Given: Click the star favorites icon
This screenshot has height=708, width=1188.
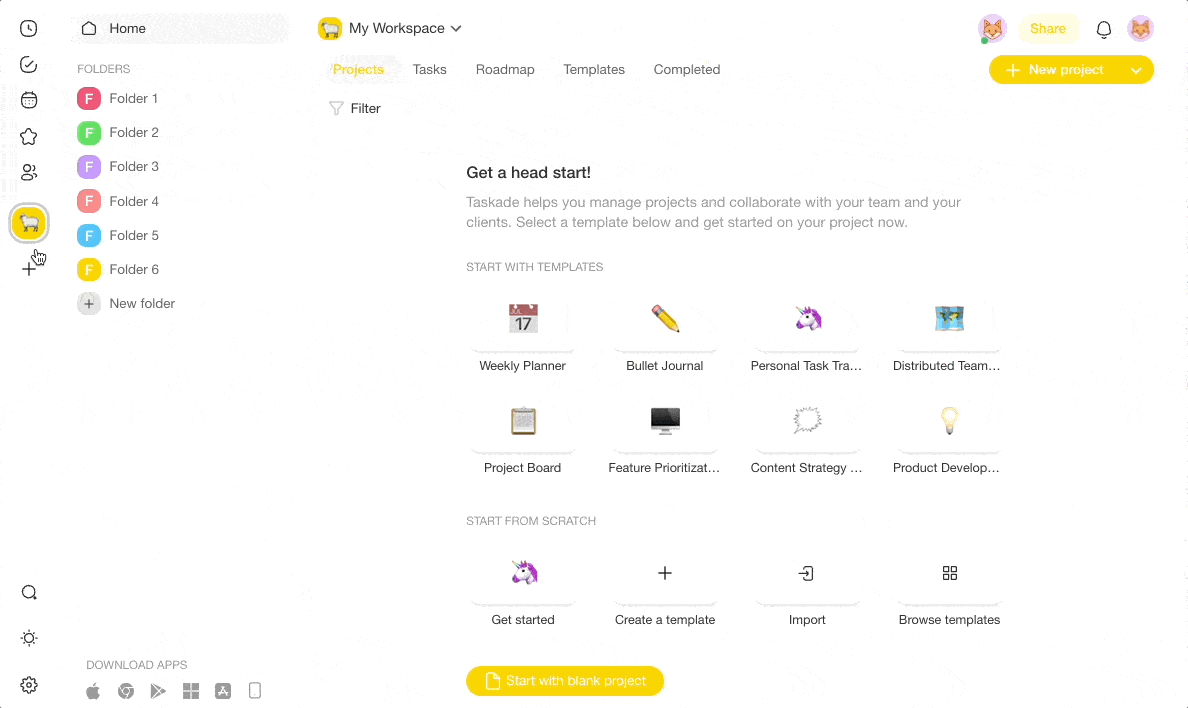Looking at the screenshot, I should (x=28, y=135).
